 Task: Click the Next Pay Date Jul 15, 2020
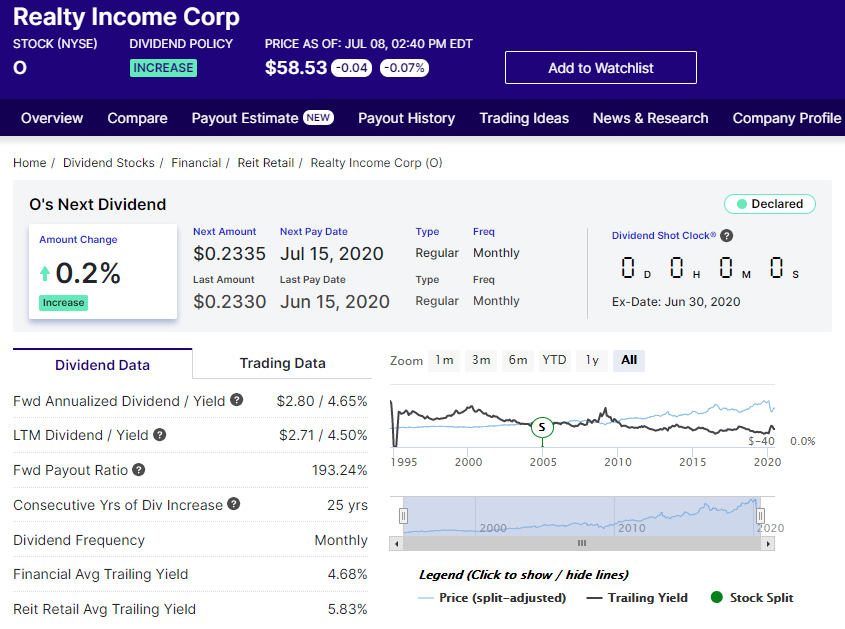click(x=331, y=253)
